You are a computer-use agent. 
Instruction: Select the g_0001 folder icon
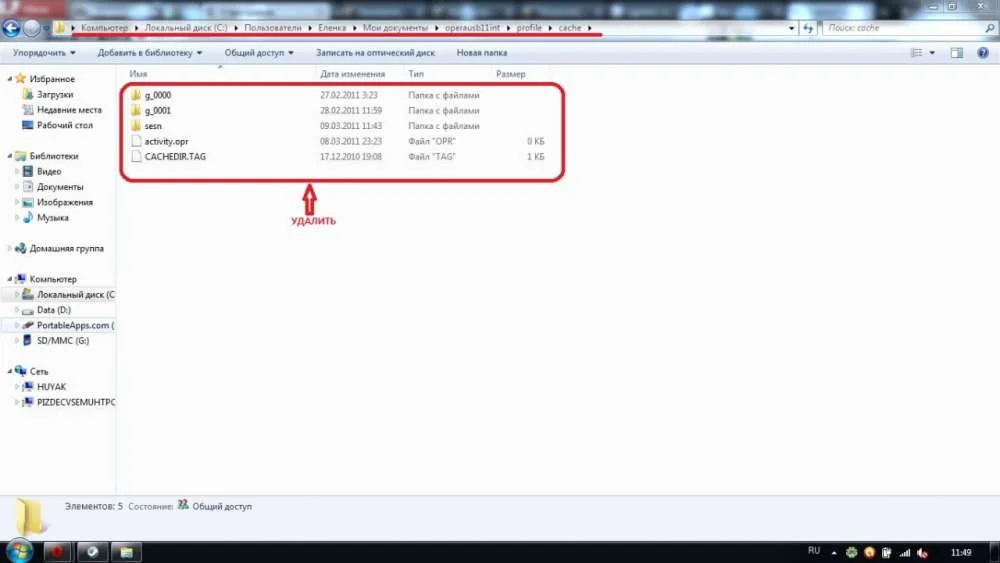[x=136, y=110]
